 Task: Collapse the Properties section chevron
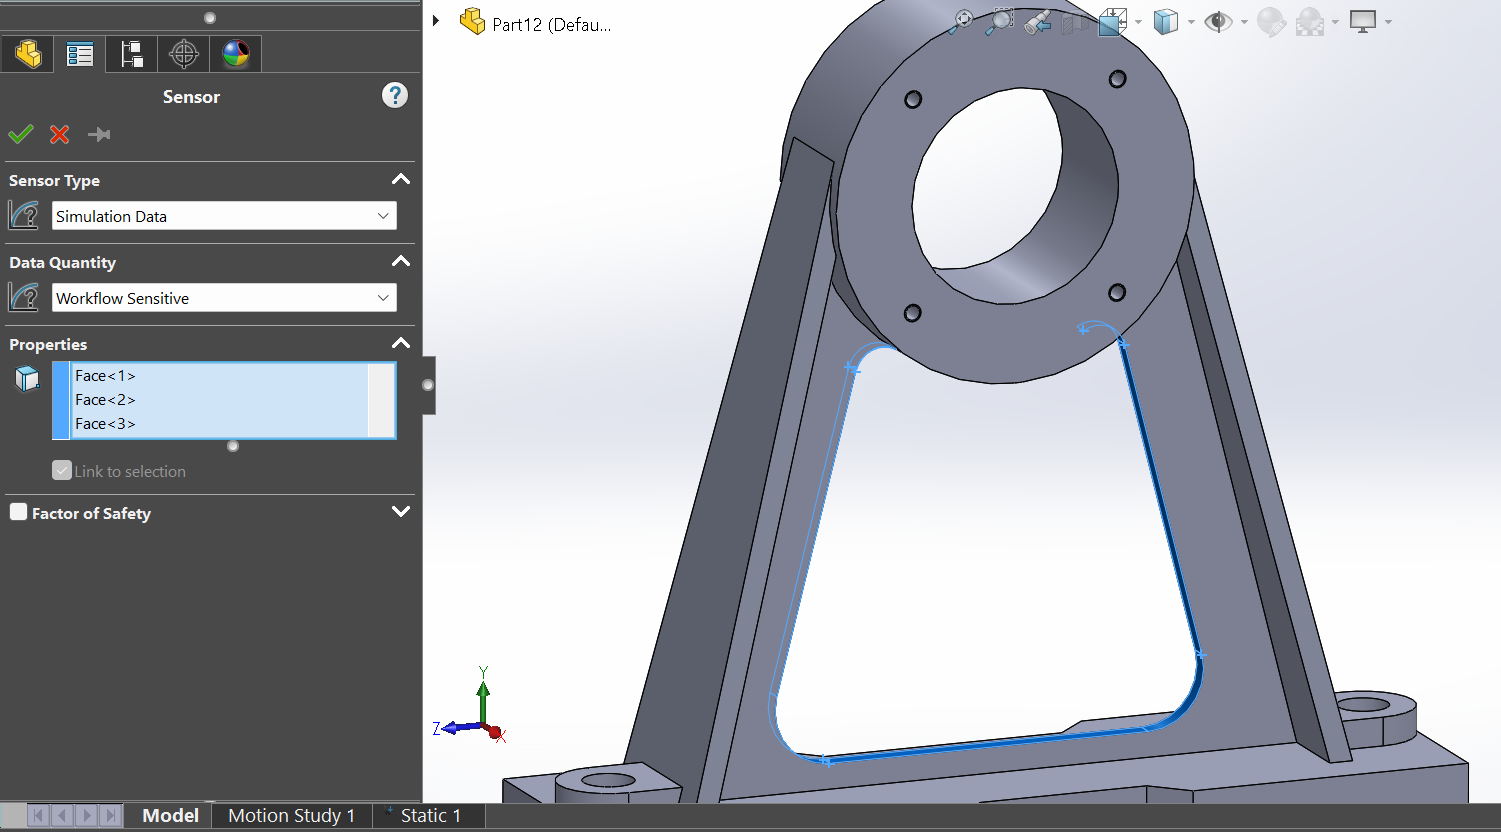coord(401,343)
